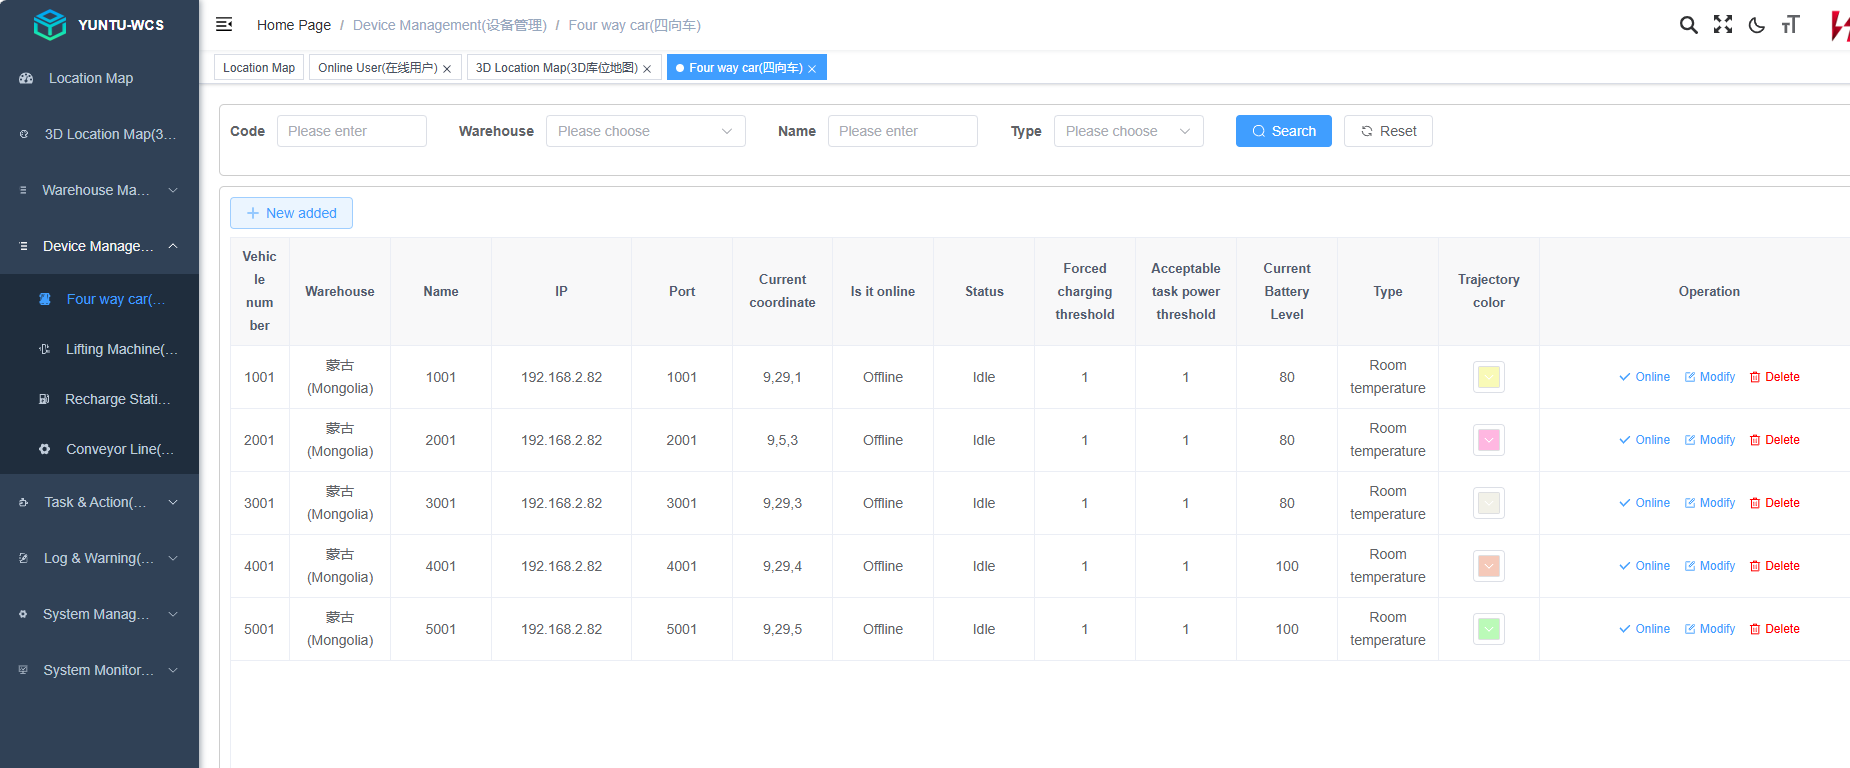Open yellow trajectory color for 1001
Screen dimensions: 1850x768
[1489, 377]
